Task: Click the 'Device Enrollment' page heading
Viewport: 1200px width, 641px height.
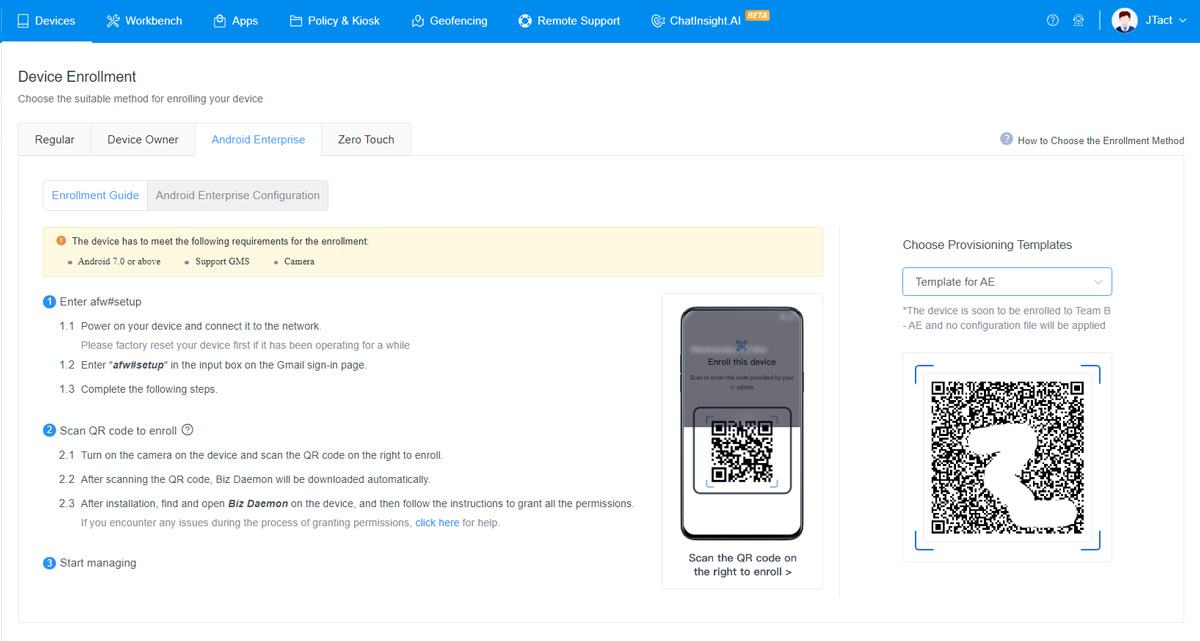Action: point(77,77)
